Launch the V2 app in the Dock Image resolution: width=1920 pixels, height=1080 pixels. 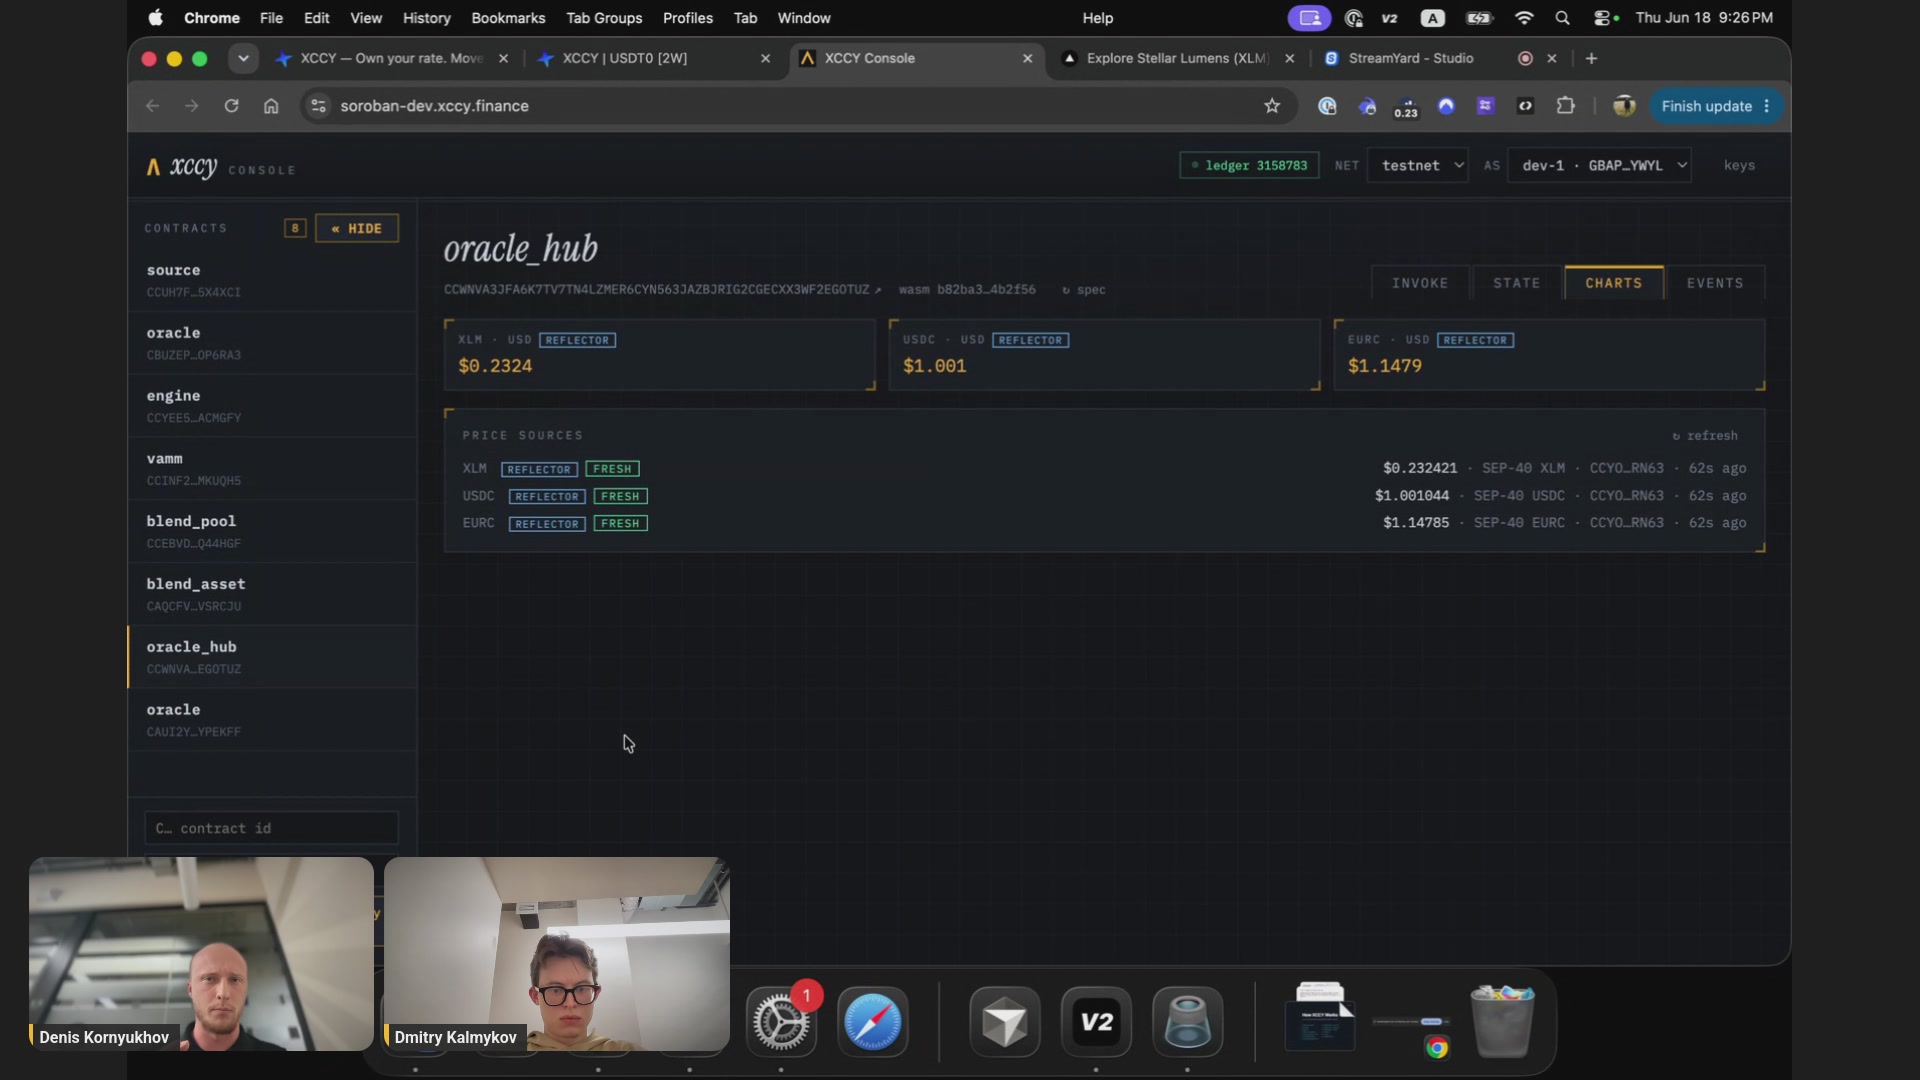(1096, 1022)
